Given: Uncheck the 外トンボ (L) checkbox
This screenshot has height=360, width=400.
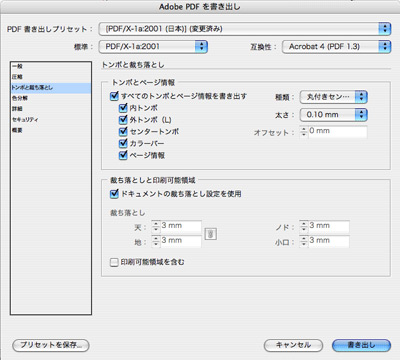Looking at the screenshot, I should pos(123,120).
